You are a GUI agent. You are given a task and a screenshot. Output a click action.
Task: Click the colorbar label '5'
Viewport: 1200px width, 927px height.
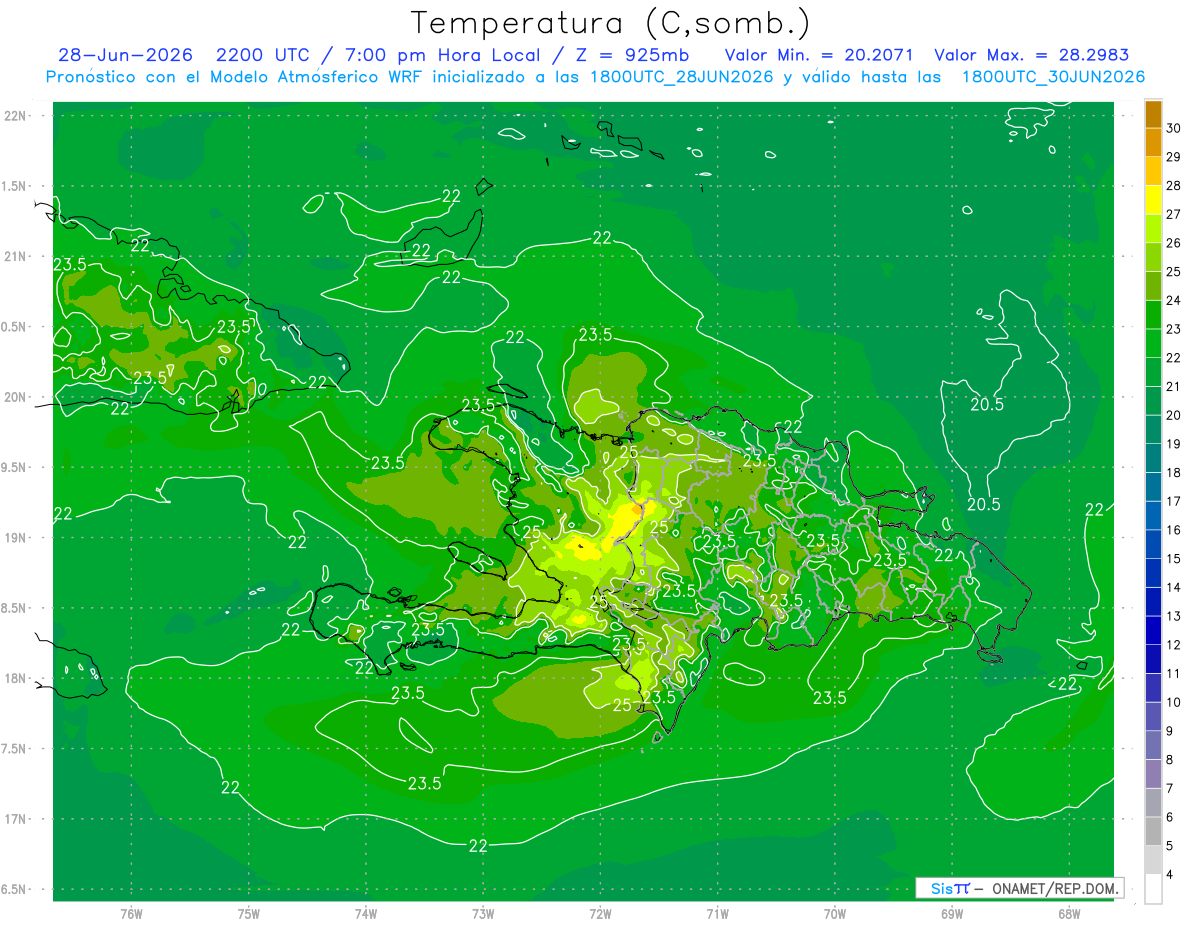(1172, 846)
